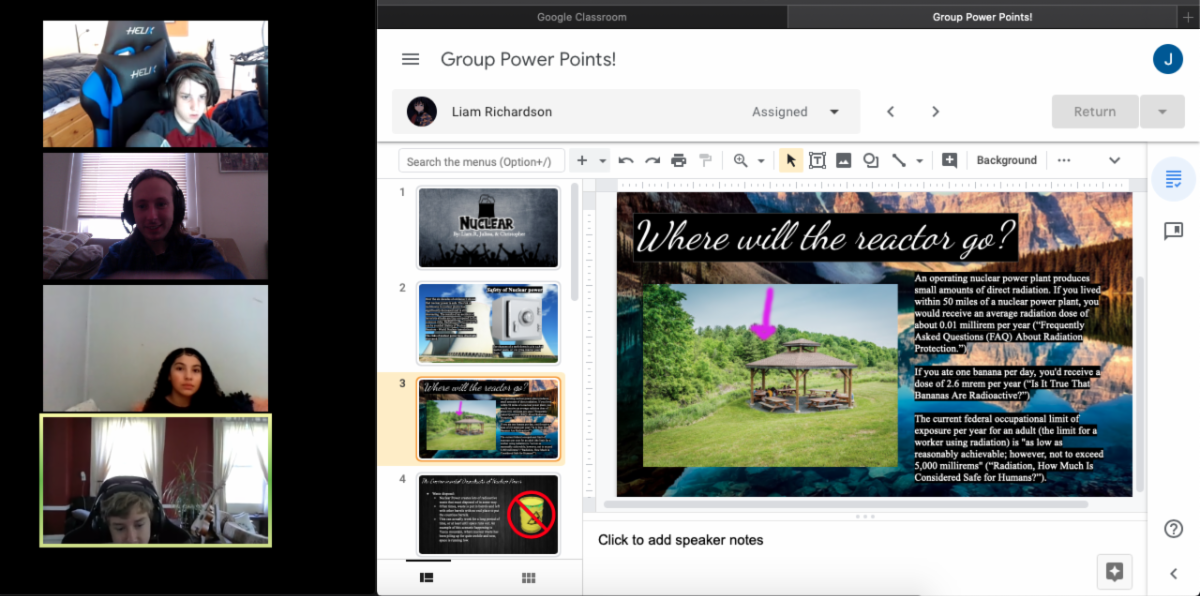Click the Background button in toolbar
Viewport: 1200px width, 596px height.
point(1006,160)
